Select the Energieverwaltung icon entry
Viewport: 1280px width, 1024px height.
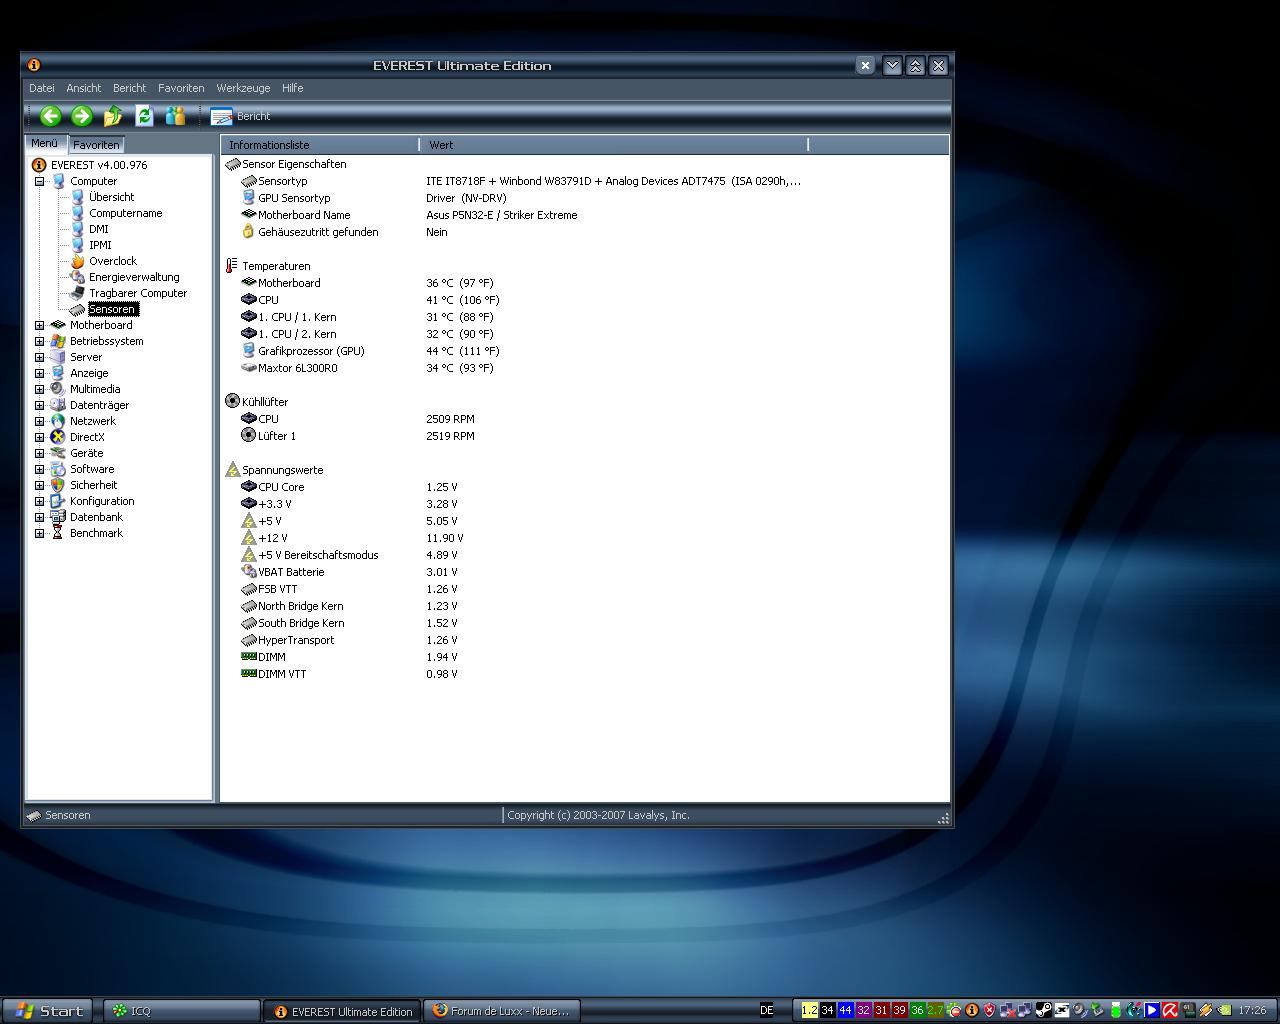coord(77,277)
